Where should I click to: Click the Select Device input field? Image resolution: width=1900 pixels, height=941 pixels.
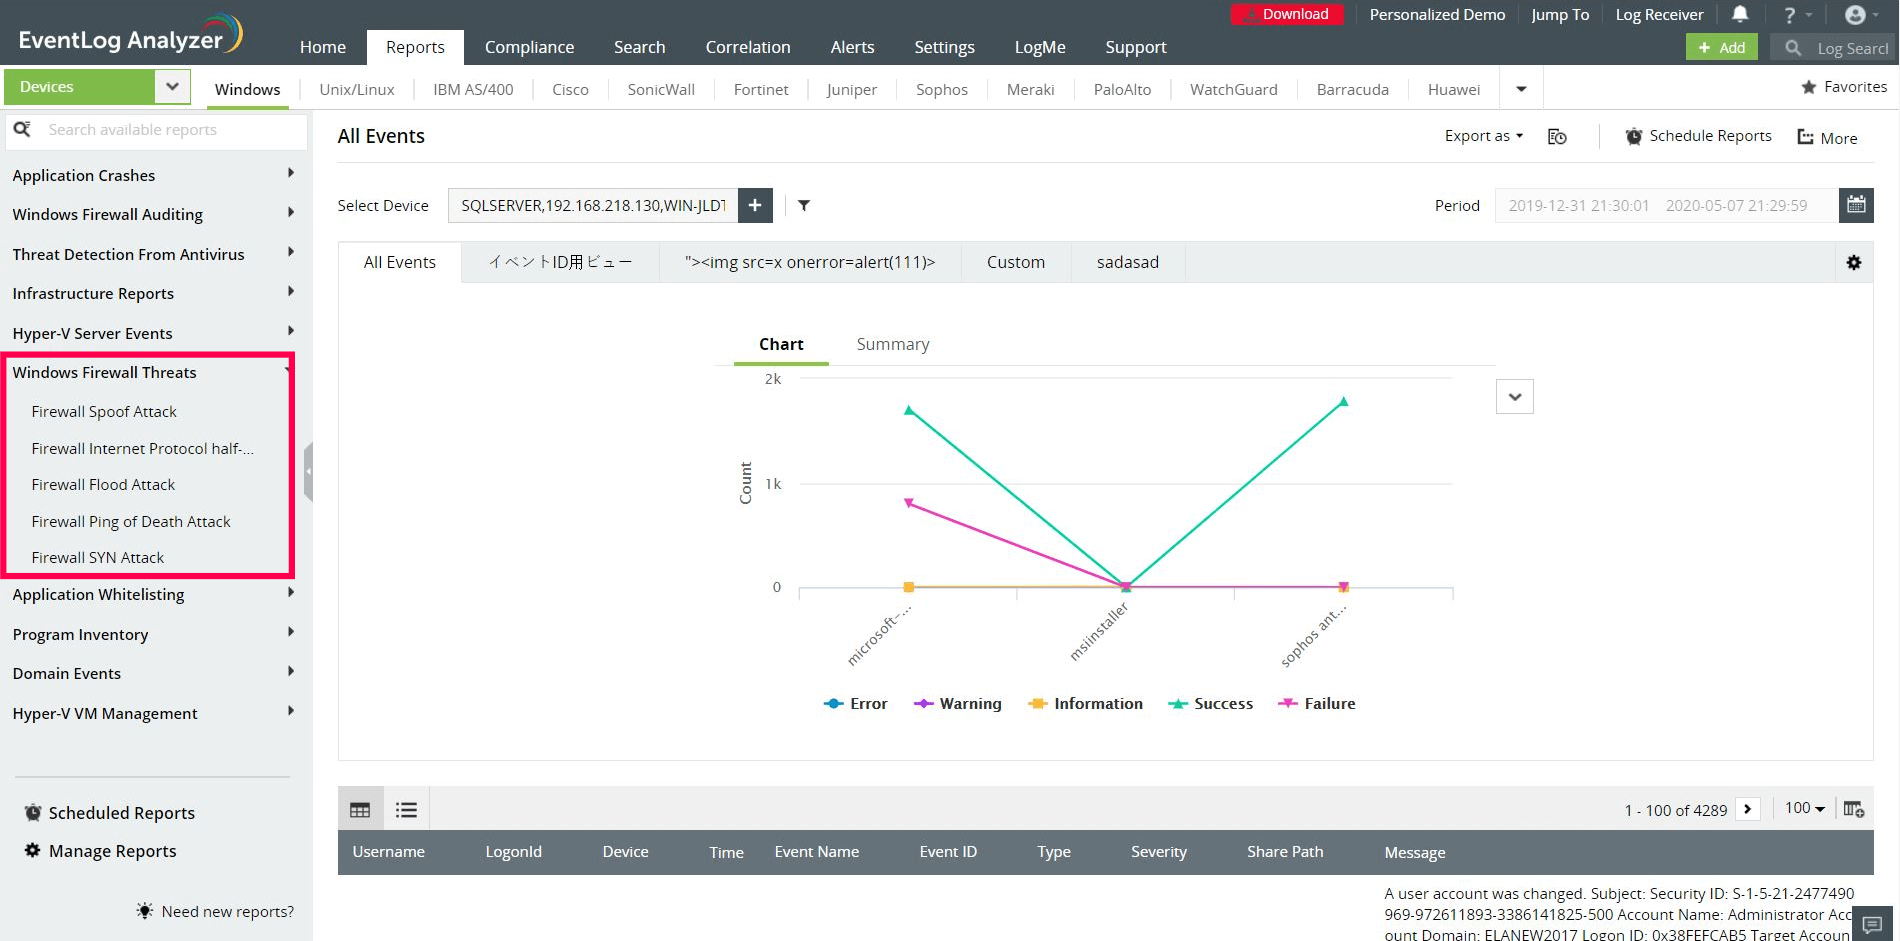593,205
